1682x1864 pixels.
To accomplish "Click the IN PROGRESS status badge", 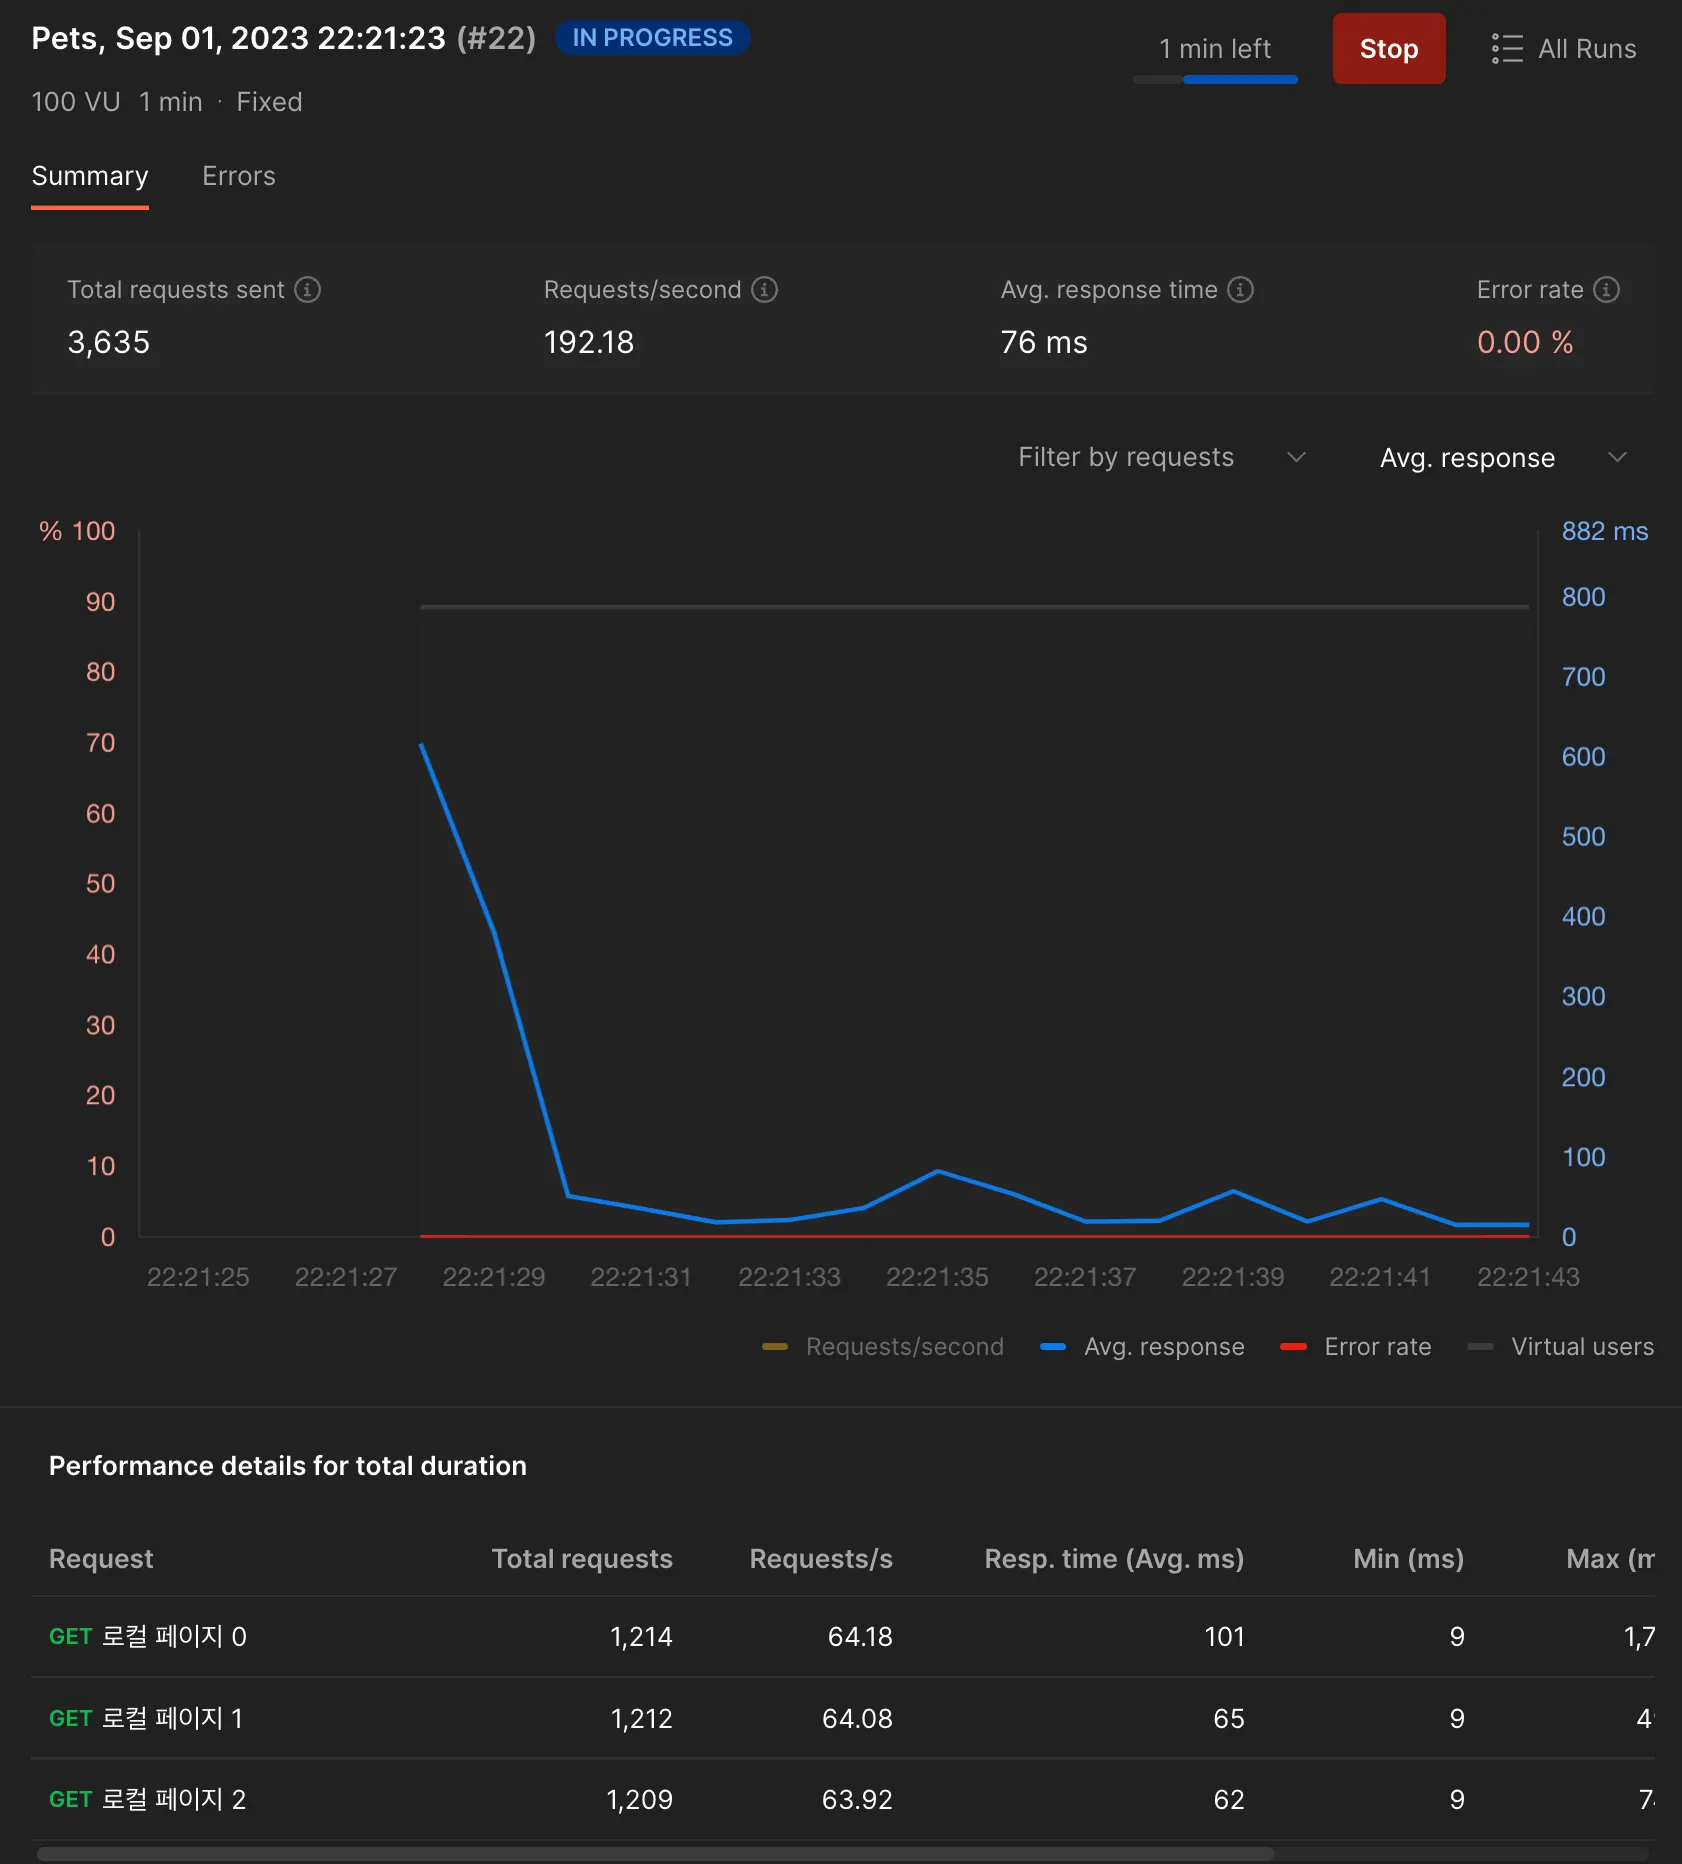I will (x=652, y=38).
